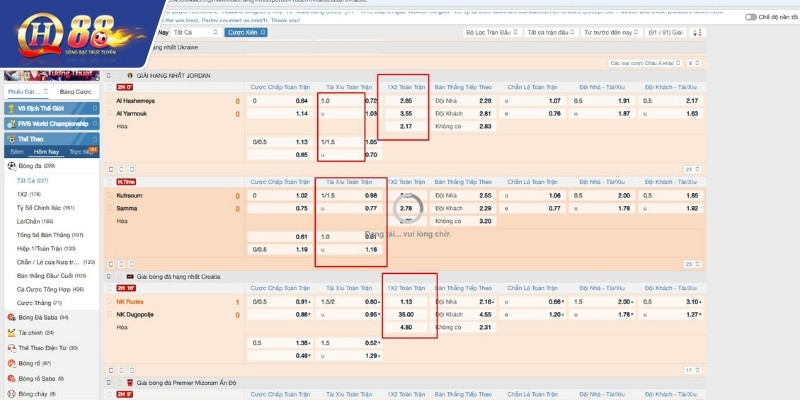Click the flag icon of Giải Hạng Nhất Jordan
The image size is (800, 400).
click(130, 76)
